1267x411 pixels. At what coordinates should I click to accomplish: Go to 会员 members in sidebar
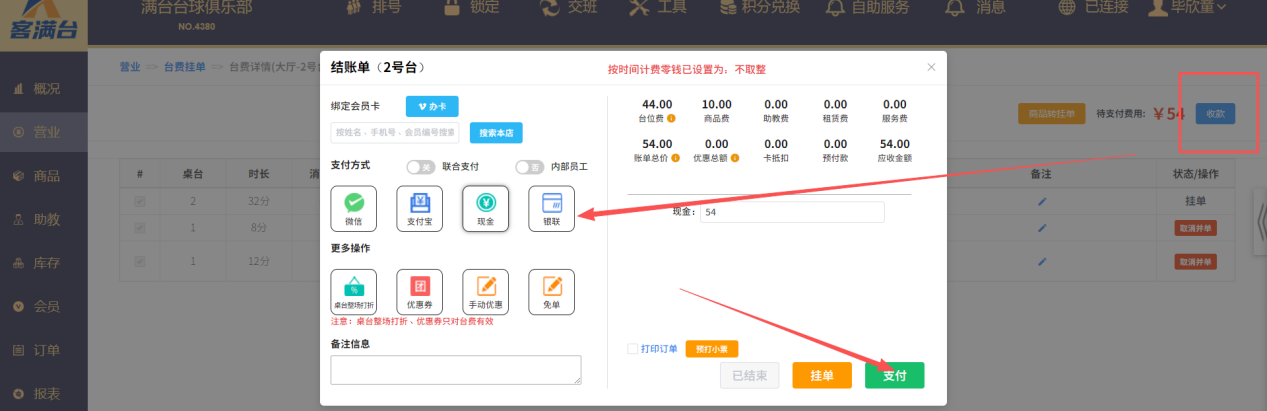[44, 306]
